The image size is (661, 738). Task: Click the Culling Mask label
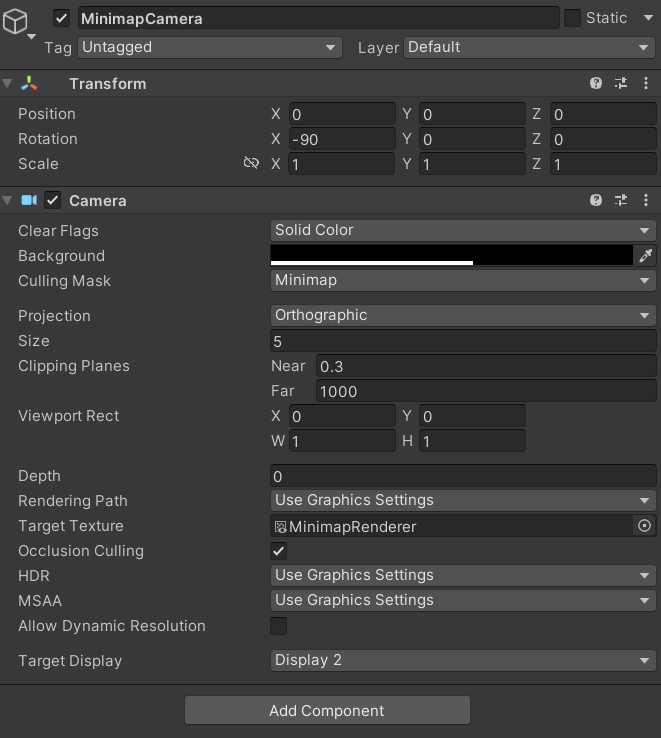(x=64, y=281)
